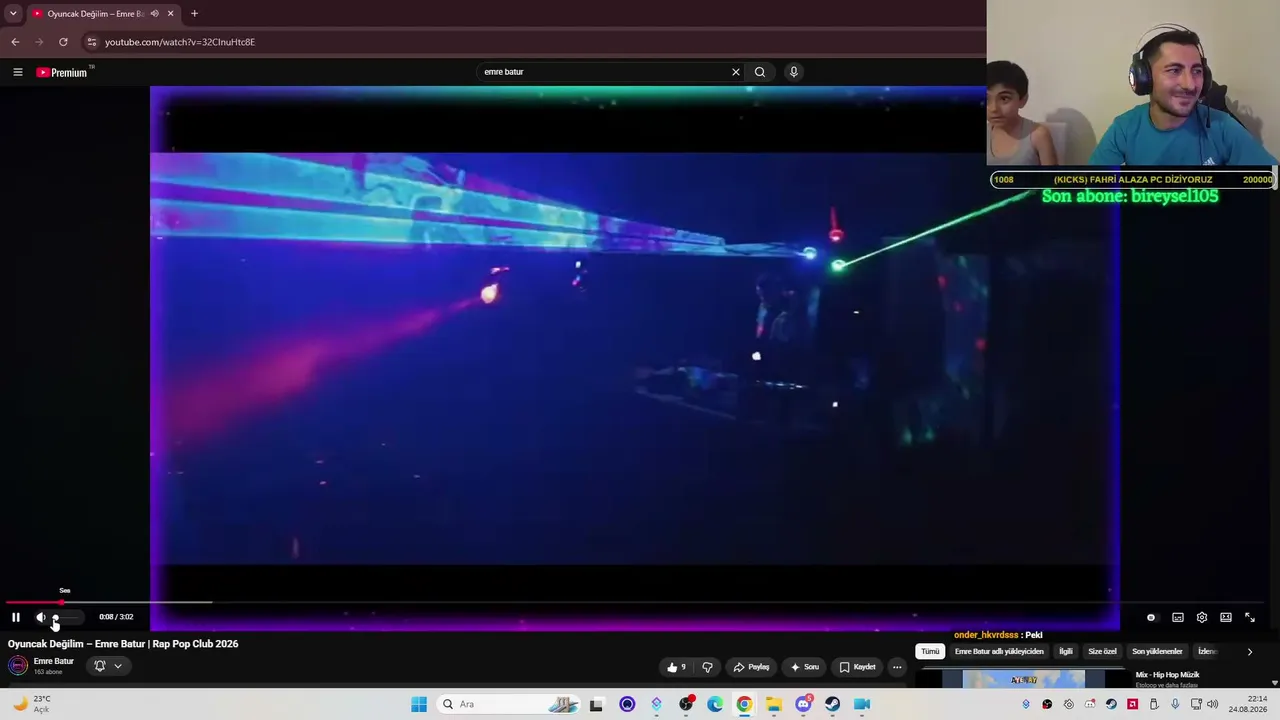
Task: Open the Windows Start menu
Action: click(419, 704)
